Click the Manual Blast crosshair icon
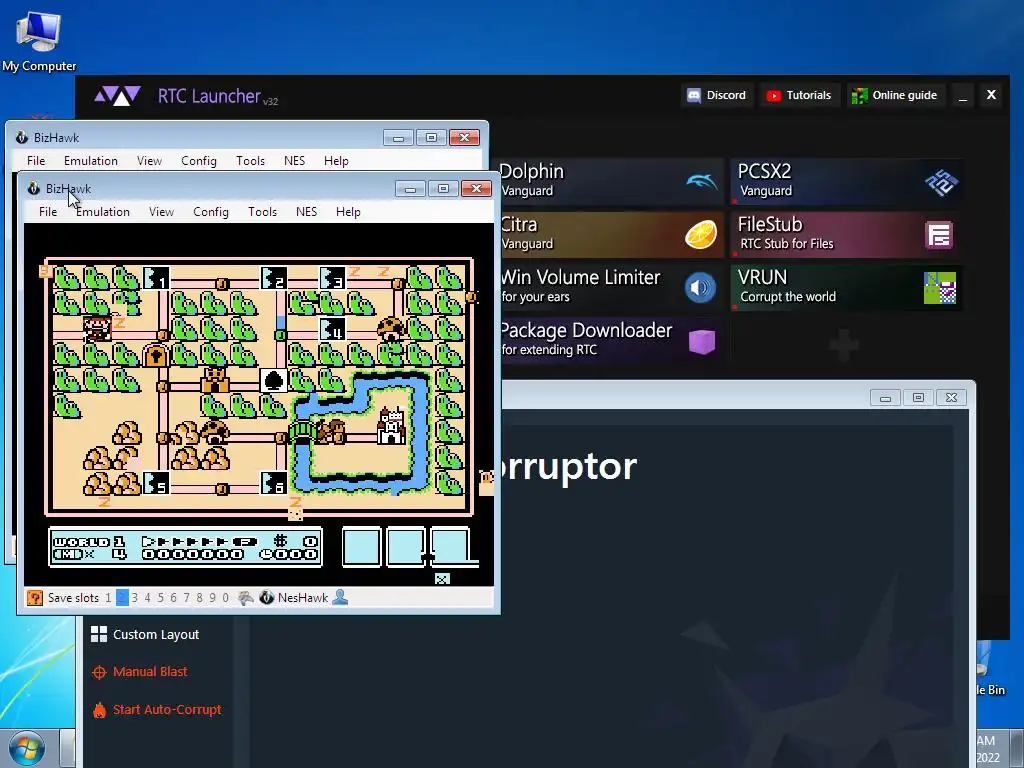Screen dimensions: 1024x768 click(99, 672)
